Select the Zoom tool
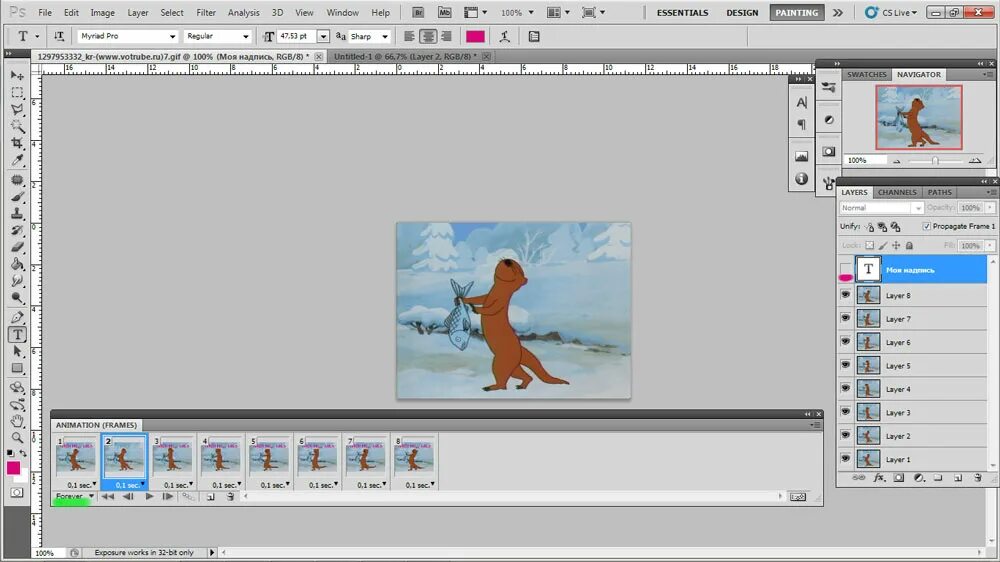The height and width of the screenshot is (562, 1000). [x=17, y=438]
